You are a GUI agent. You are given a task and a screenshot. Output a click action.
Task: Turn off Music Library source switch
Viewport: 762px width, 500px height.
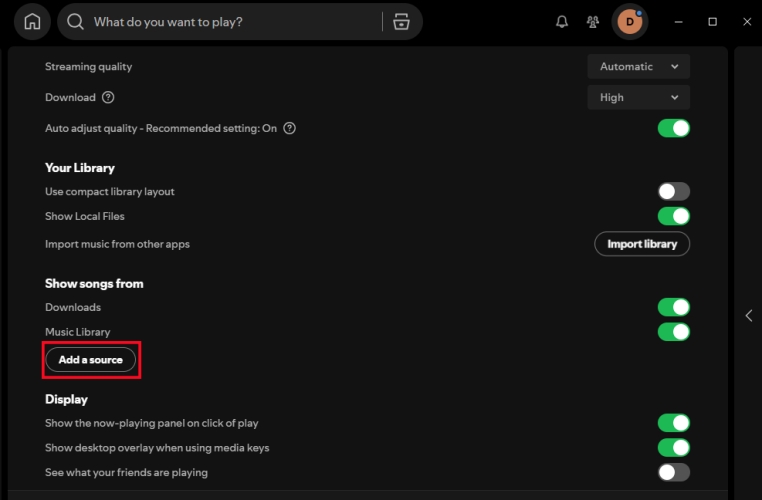[x=674, y=332]
